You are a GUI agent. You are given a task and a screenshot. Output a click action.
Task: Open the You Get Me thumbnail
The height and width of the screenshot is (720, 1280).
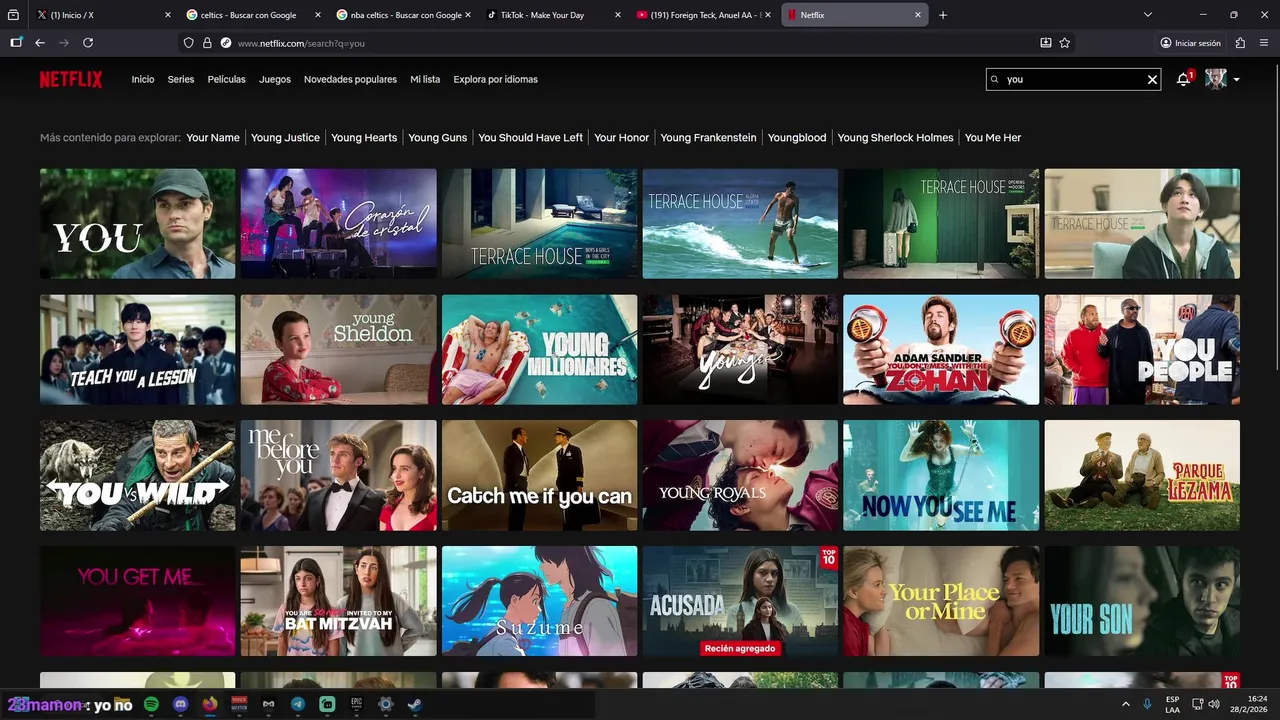tap(138, 601)
